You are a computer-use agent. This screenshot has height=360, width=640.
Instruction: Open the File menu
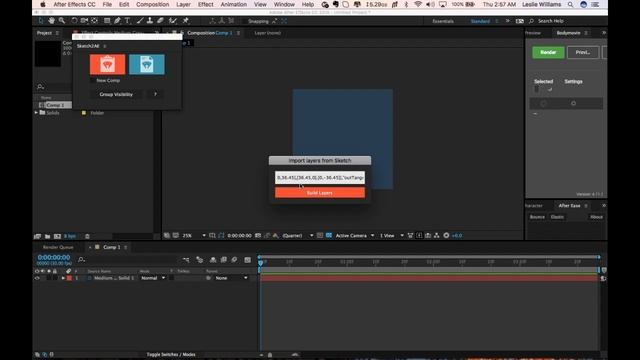tap(107, 4)
